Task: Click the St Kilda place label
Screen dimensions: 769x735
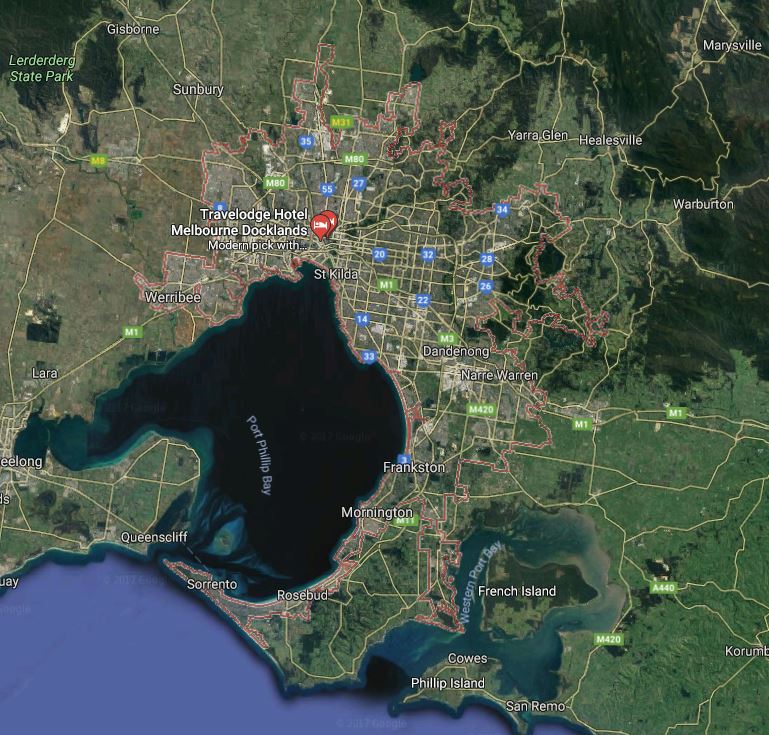Action: [x=334, y=274]
